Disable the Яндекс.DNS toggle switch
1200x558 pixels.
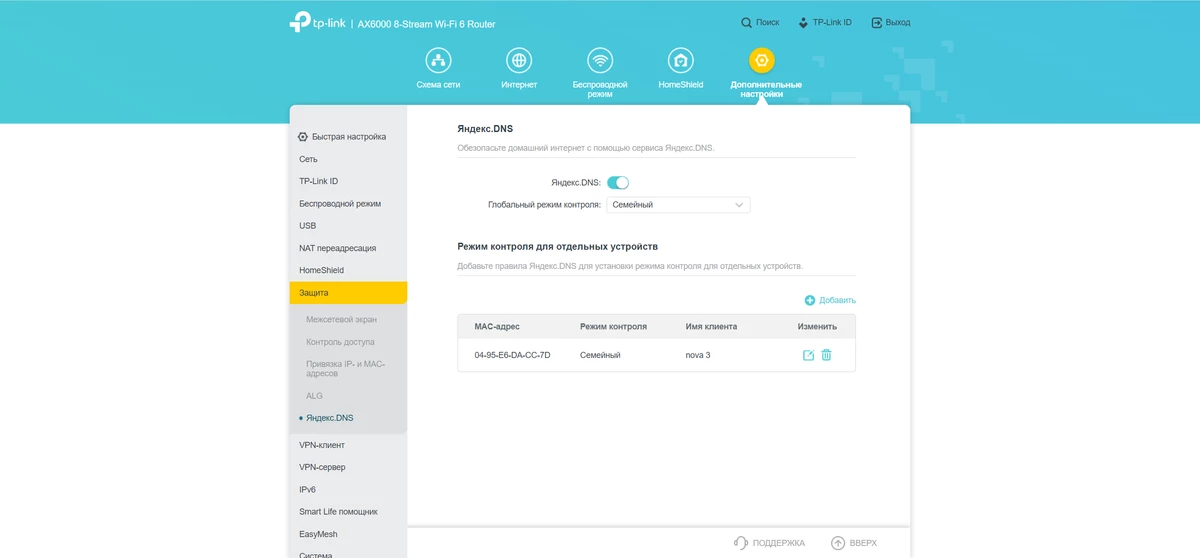click(x=618, y=182)
